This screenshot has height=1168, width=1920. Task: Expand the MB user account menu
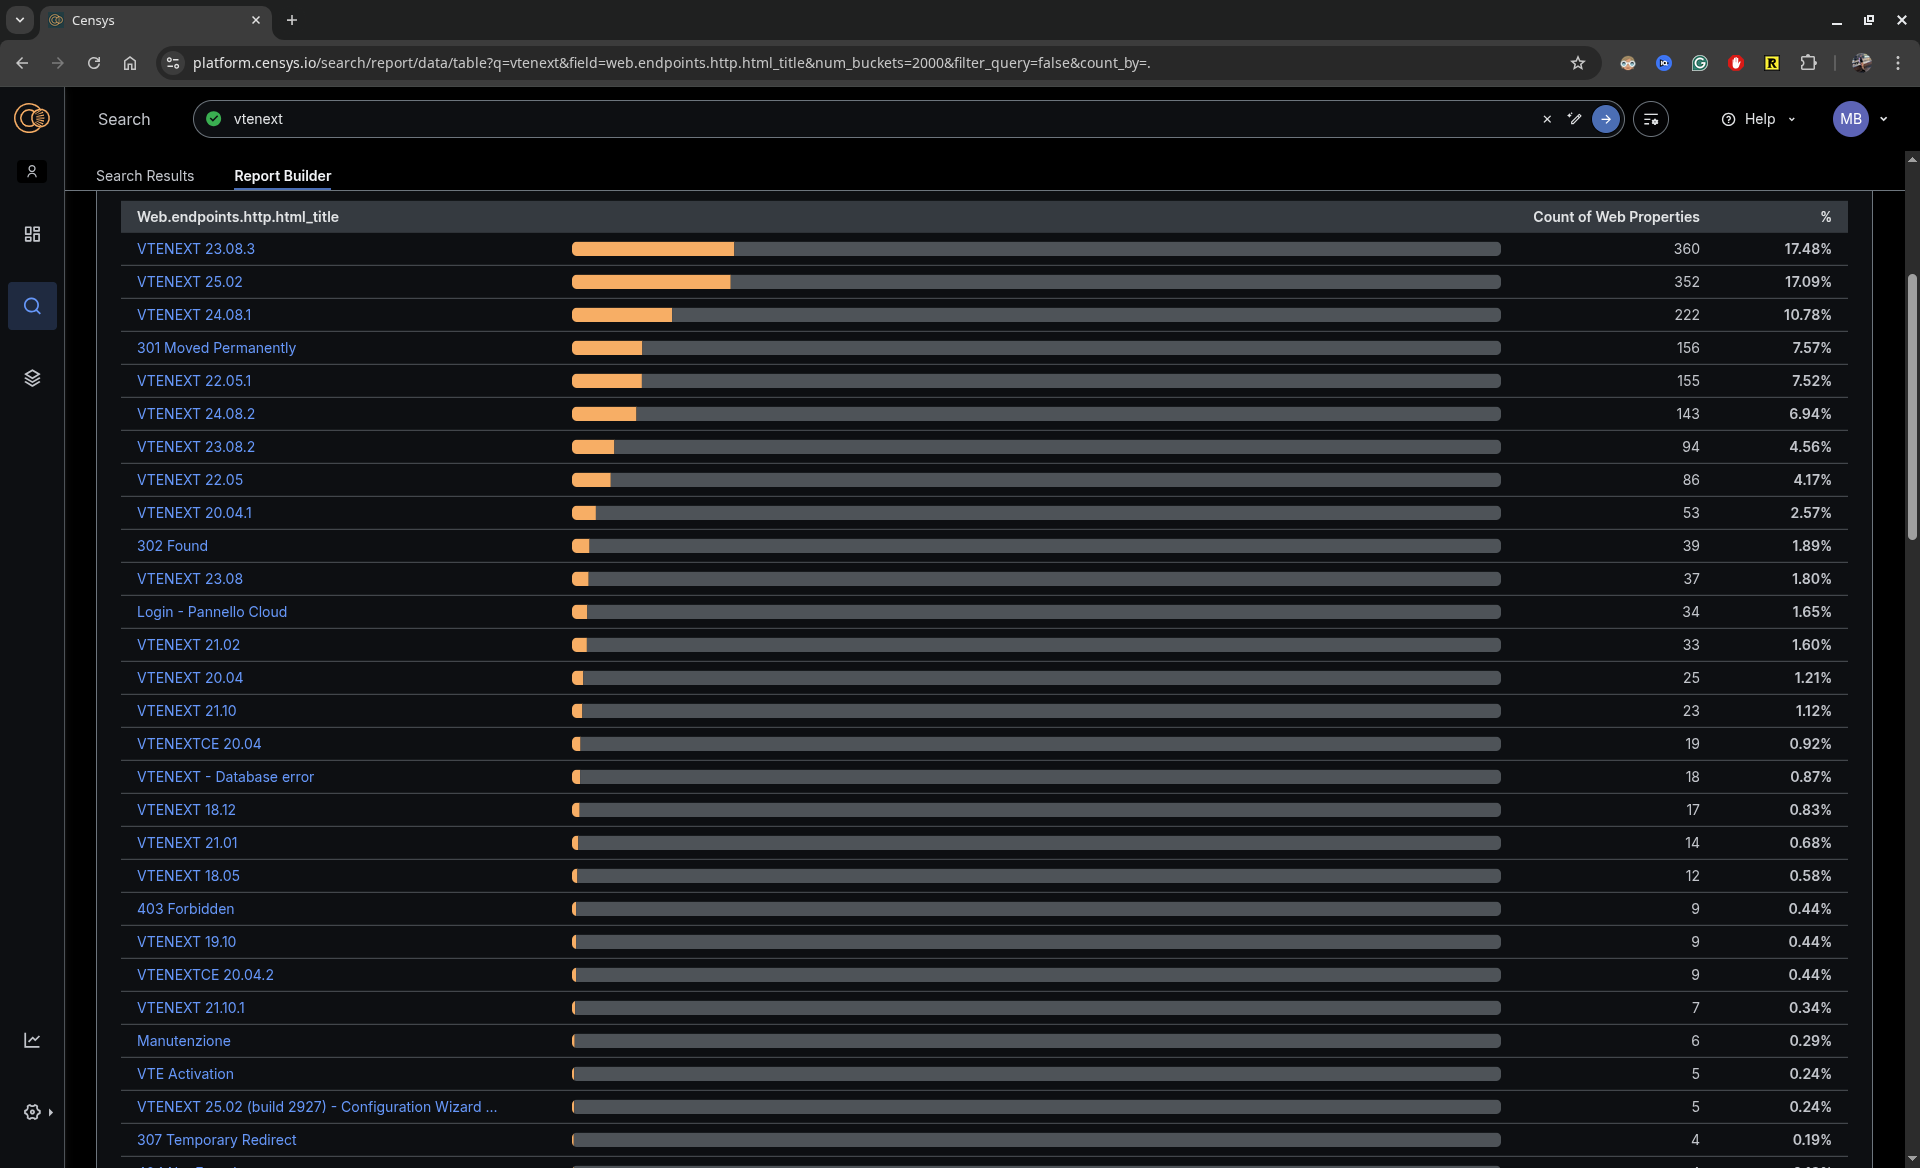1861,119
